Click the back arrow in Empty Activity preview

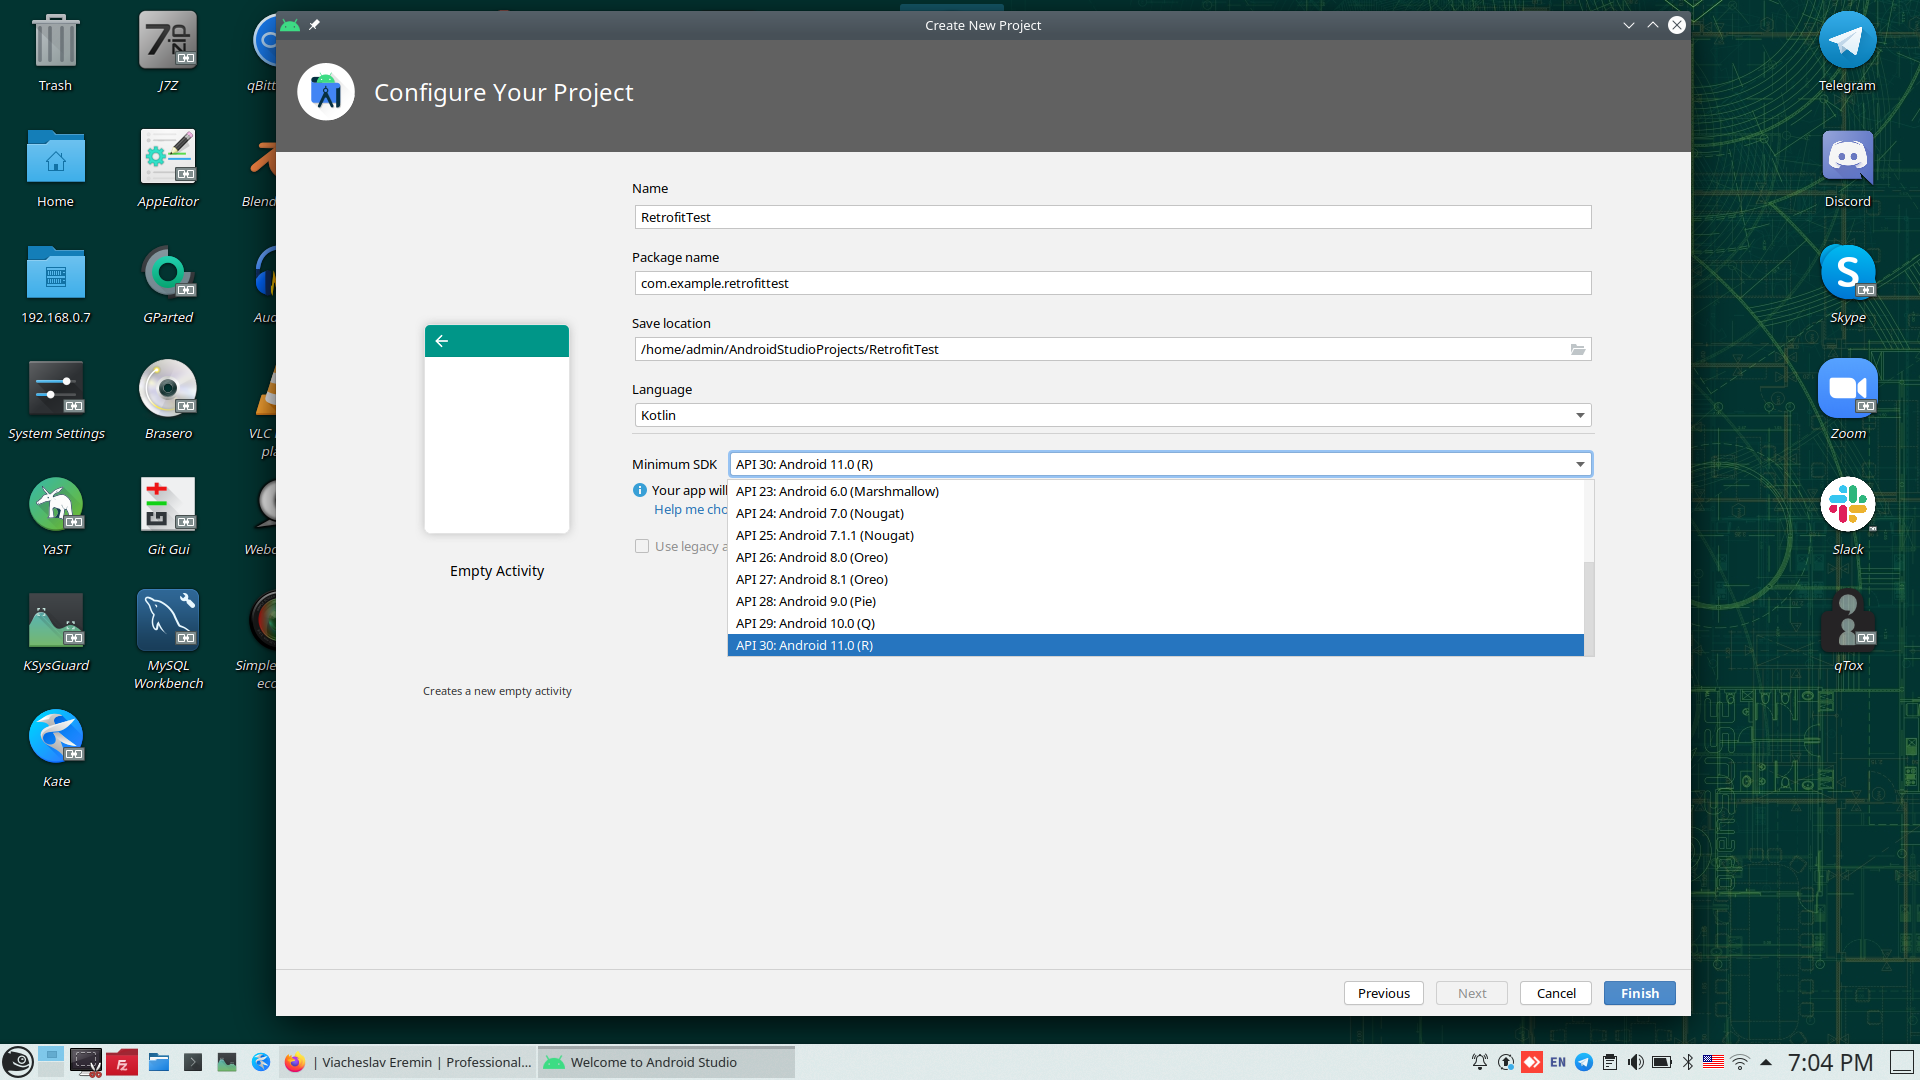(442, 341)
